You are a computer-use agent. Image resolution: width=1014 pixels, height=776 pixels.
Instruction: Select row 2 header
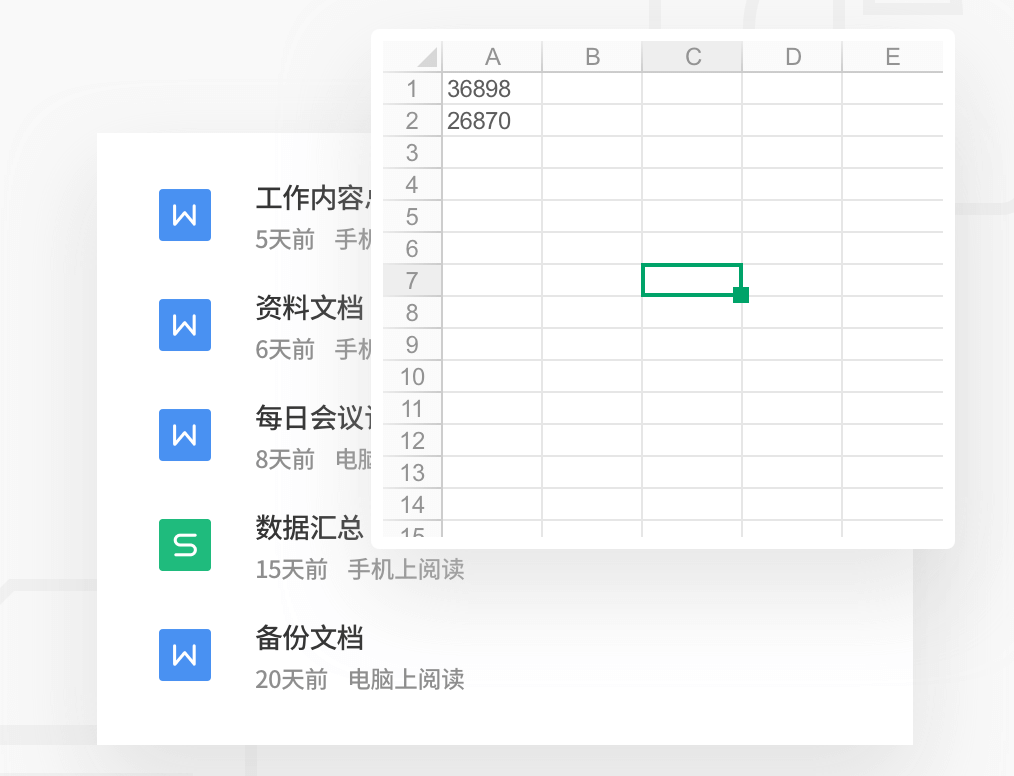tap(413, 120)
